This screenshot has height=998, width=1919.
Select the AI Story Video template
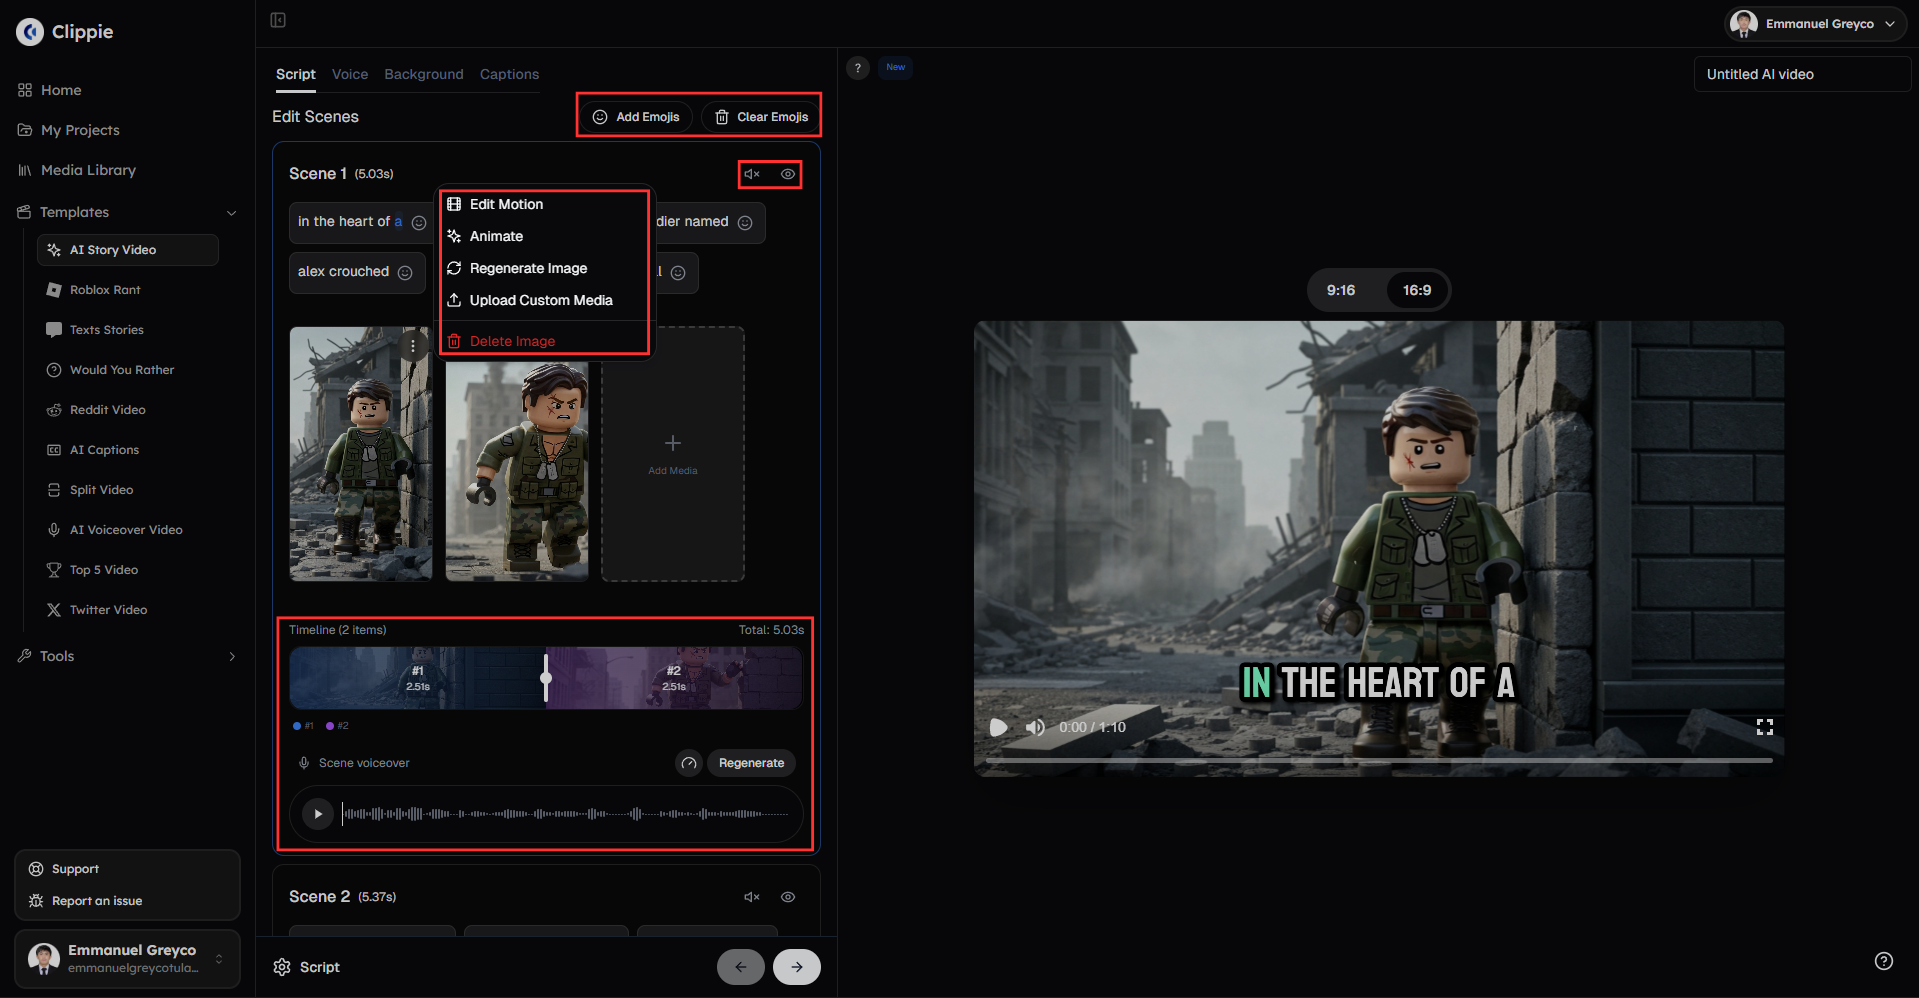tap(127, 250)
